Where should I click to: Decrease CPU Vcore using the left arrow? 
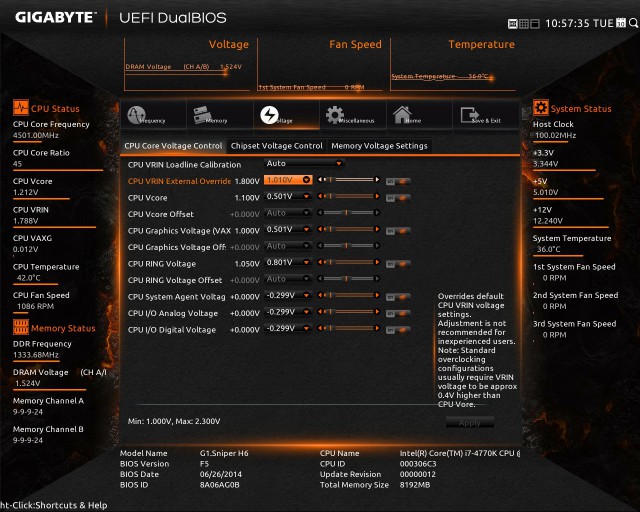pos(320,196)
